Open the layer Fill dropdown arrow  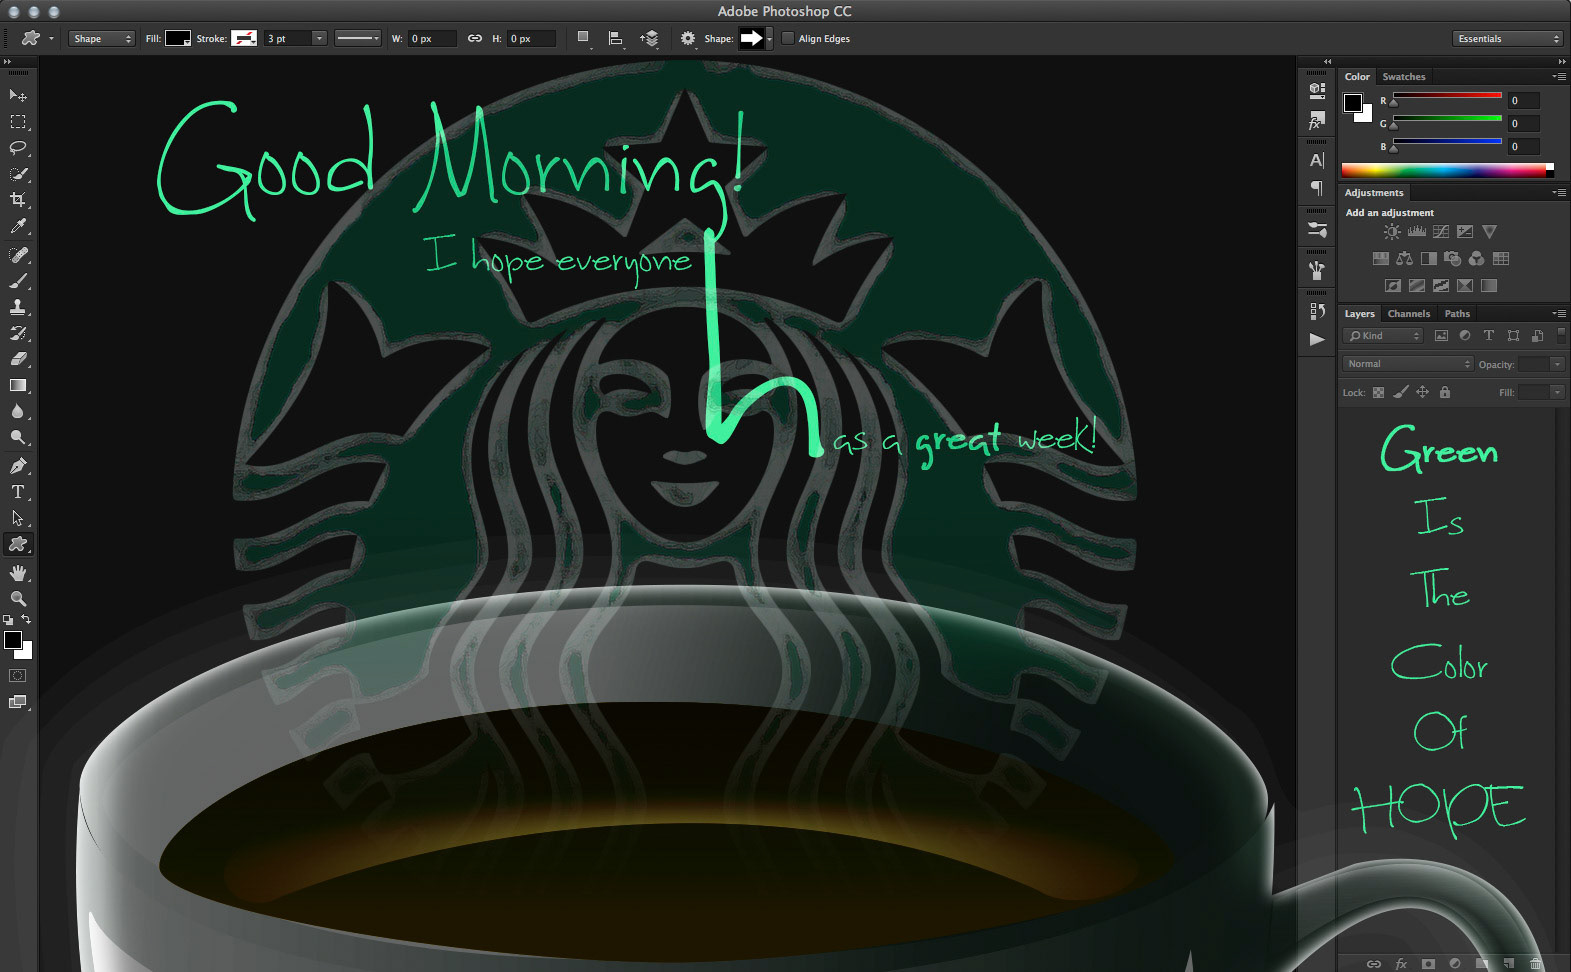tap(1557, 393)
